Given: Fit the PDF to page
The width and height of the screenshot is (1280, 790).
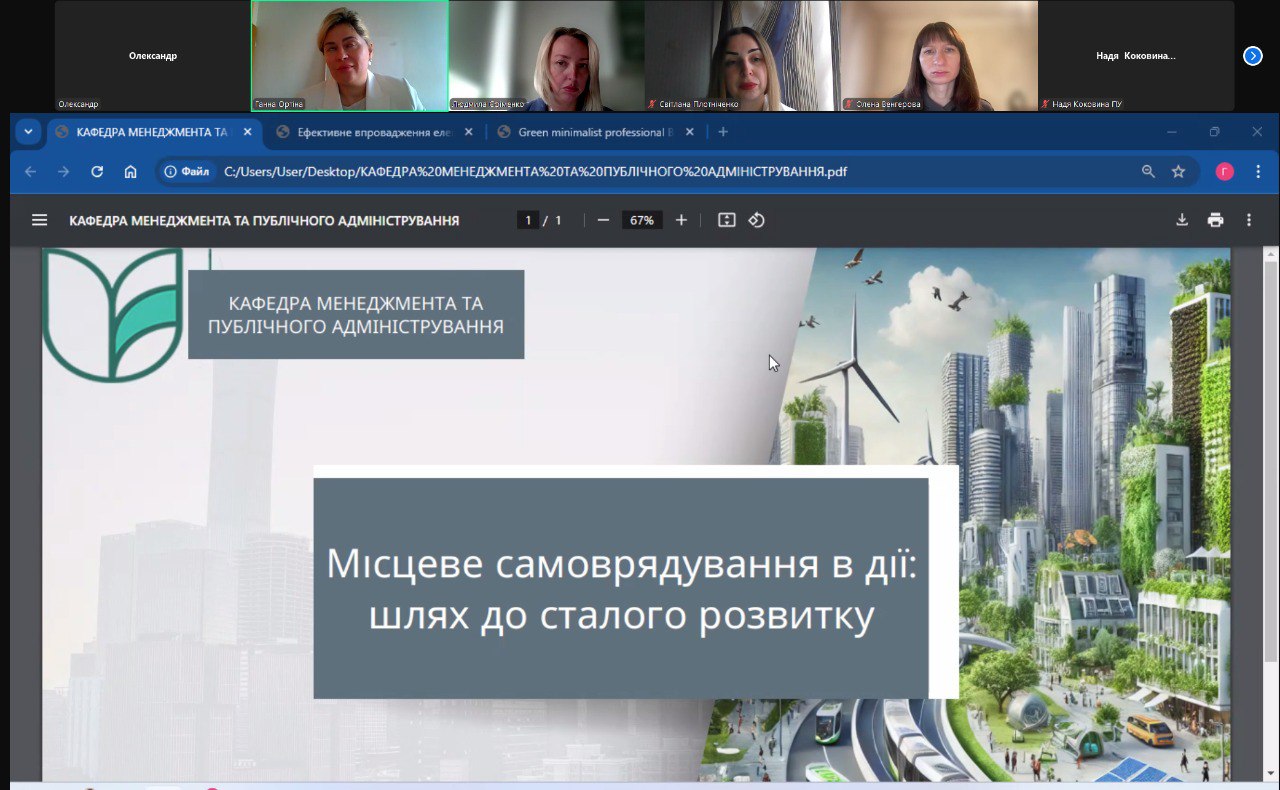Looking at the screenshot, I should pos(727,220).
